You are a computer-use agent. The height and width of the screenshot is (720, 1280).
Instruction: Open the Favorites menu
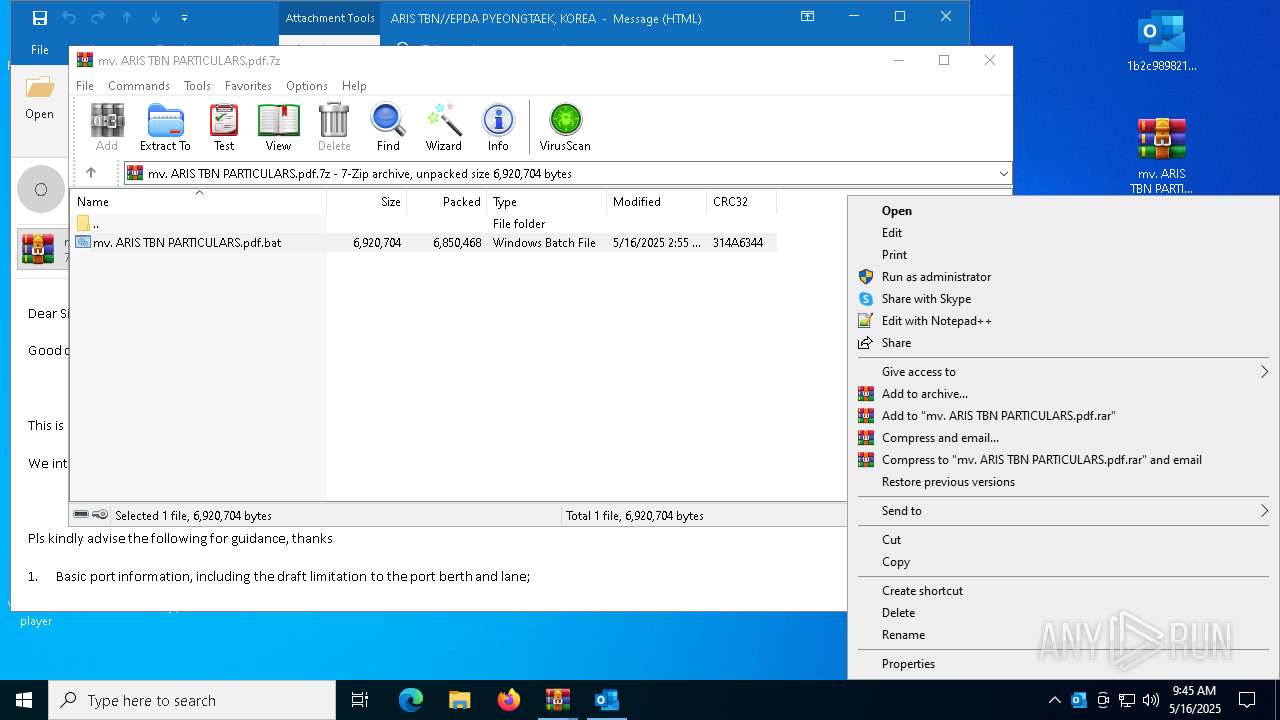click(x=248, y=86)
